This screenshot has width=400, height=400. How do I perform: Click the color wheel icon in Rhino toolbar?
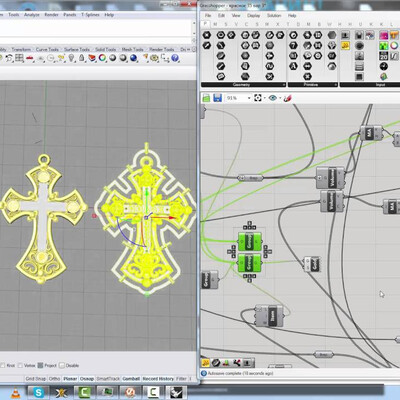102,58
